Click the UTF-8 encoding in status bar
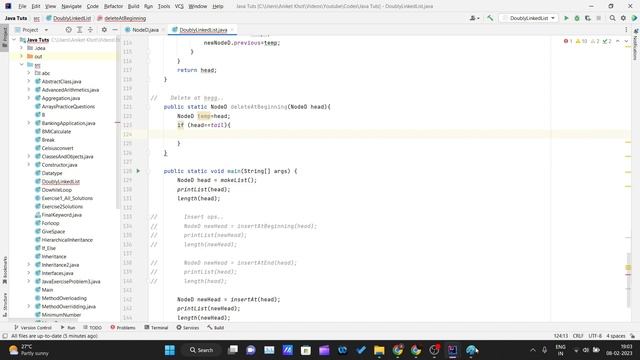The image size is (640, 360). tap(595, 336)
